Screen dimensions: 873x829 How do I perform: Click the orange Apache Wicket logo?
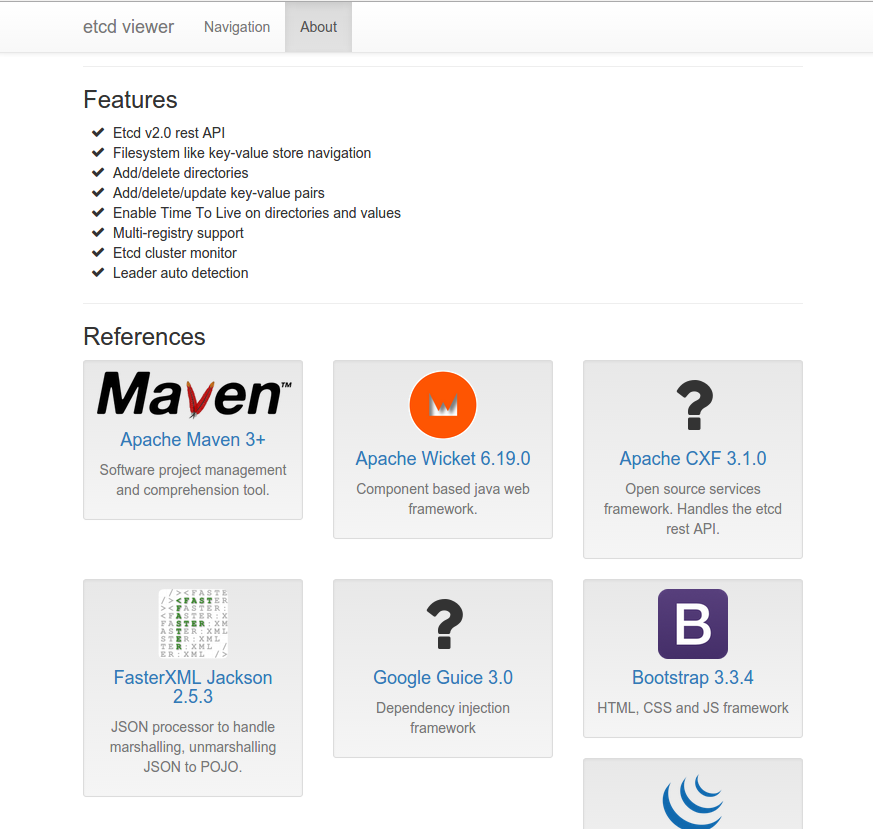pos(443,405)
